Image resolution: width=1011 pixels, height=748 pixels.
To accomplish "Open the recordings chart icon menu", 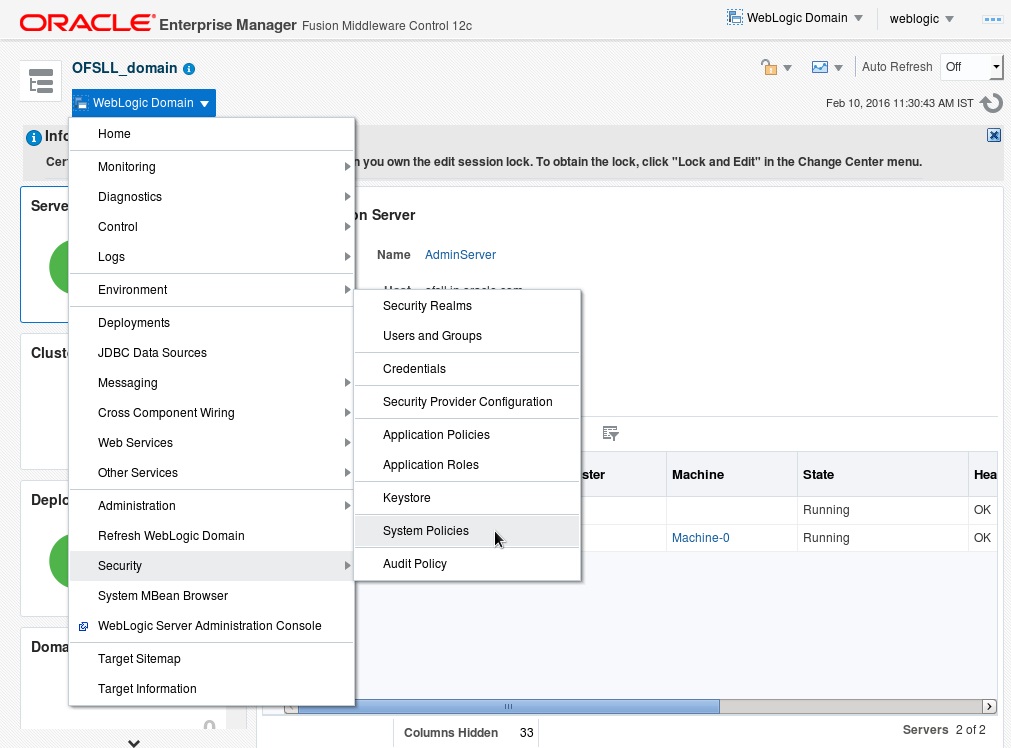I will [x=827, y=67].
